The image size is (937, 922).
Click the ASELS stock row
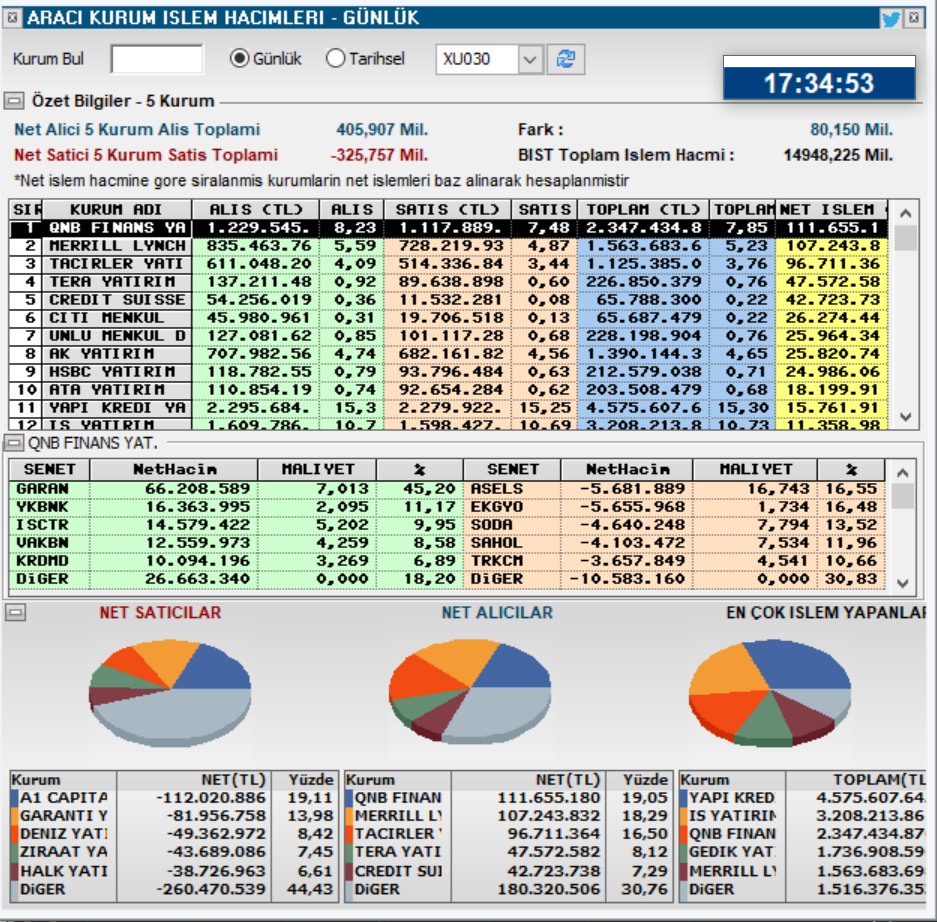[x=675, y=489]
